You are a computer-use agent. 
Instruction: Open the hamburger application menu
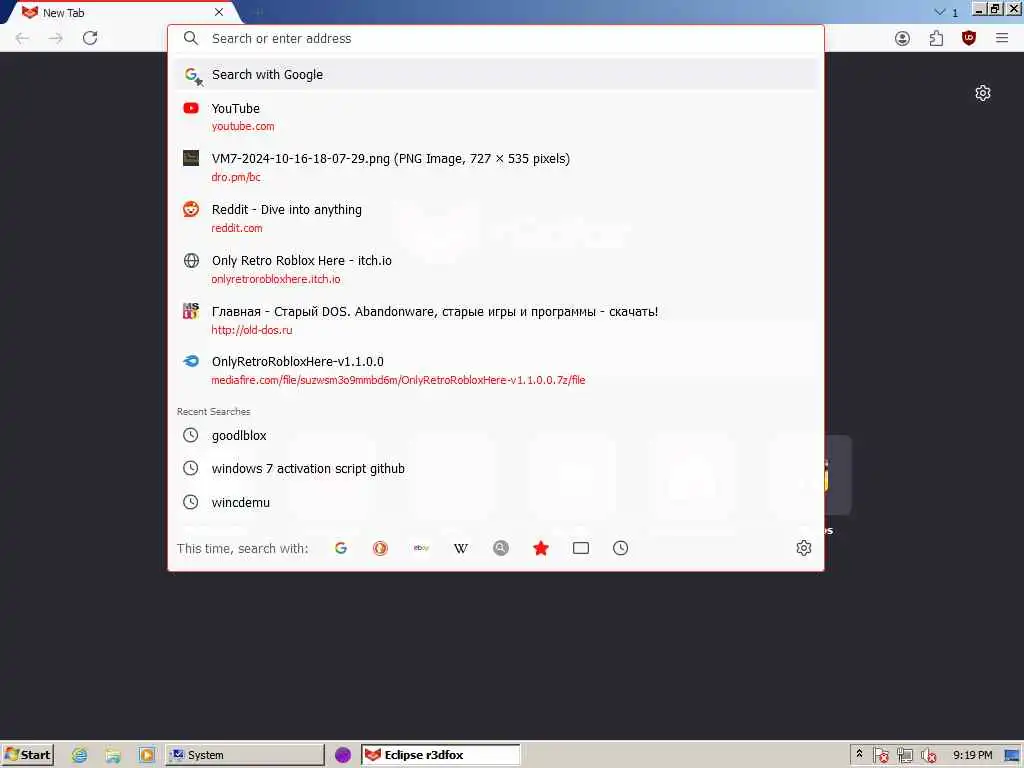1002,39
